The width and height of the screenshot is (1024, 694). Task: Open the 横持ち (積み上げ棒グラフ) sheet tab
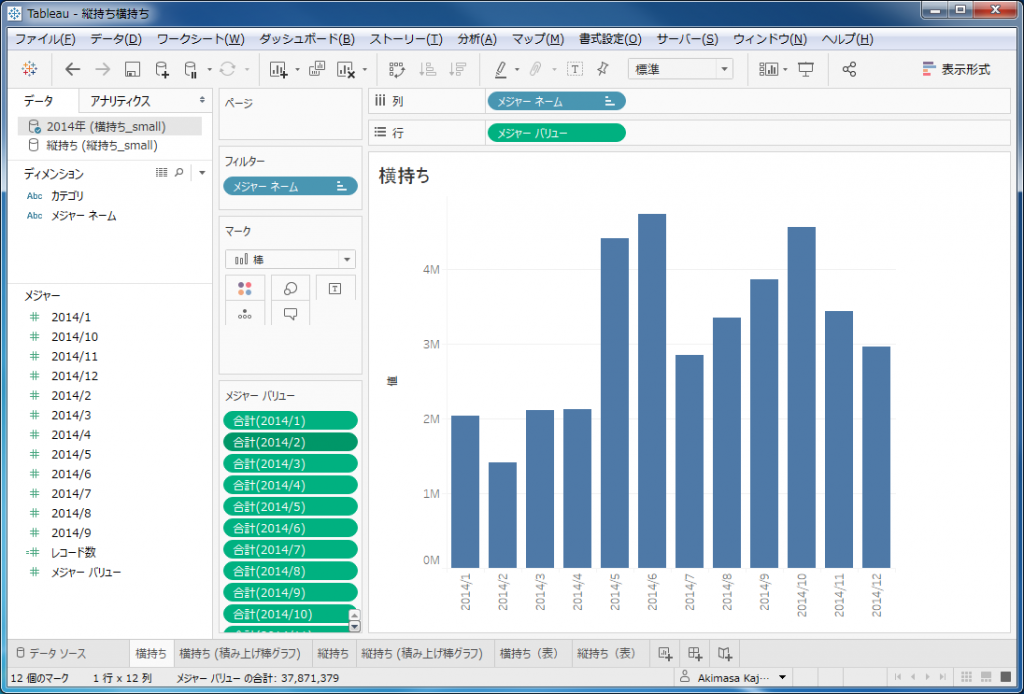pos(239,653)
